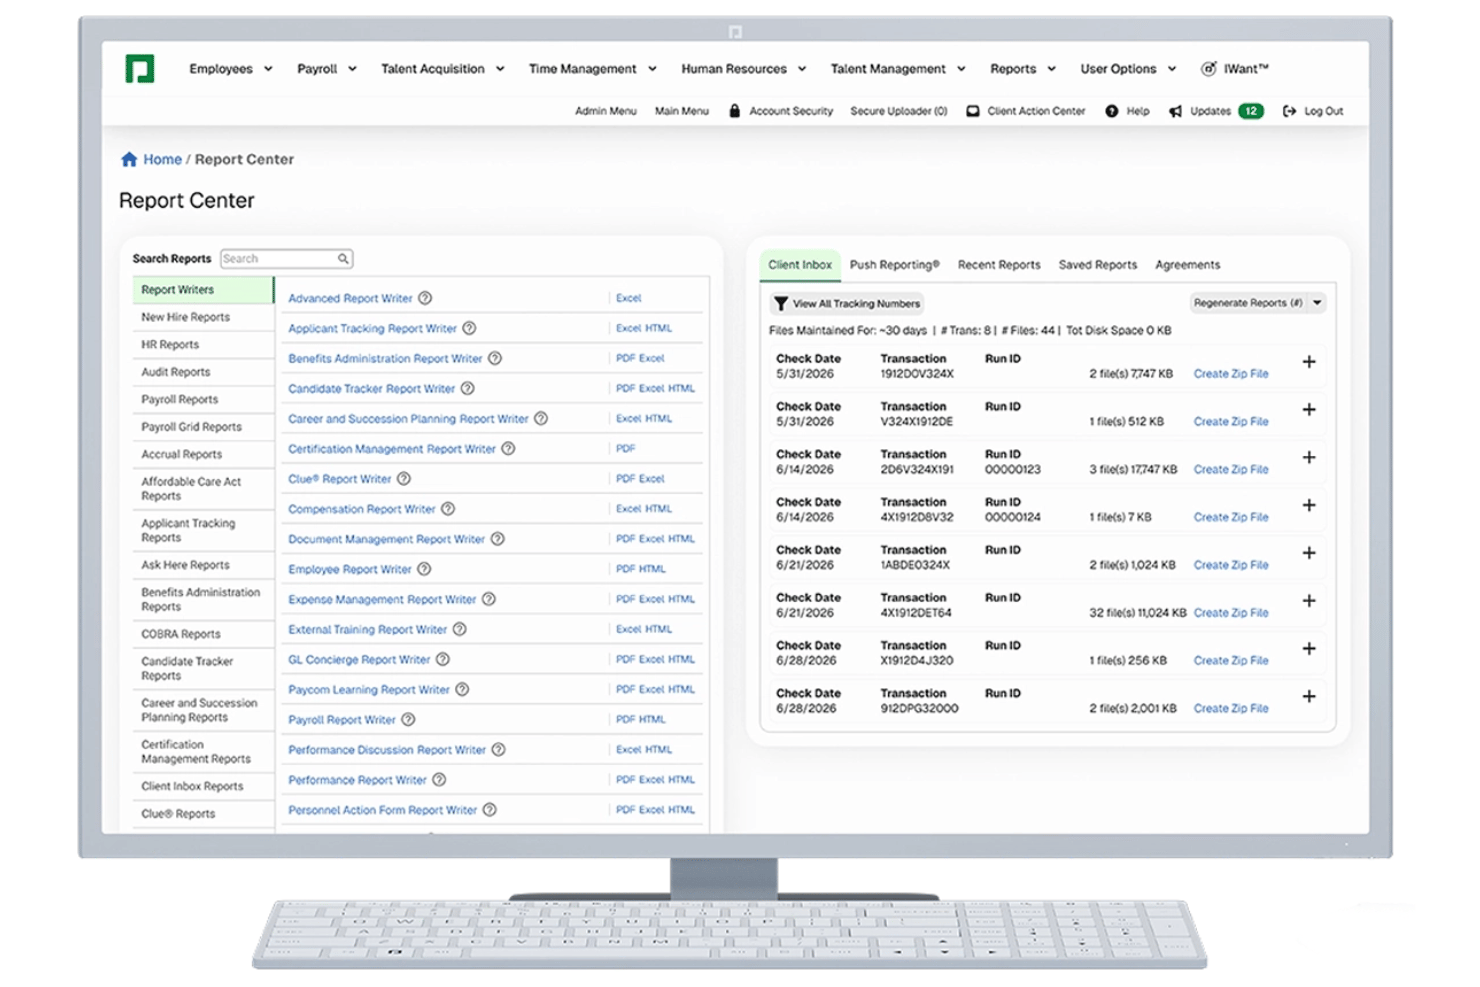1480x987 pixels.
Task: Click the green Updates 12 badge
Action: 1251,111
